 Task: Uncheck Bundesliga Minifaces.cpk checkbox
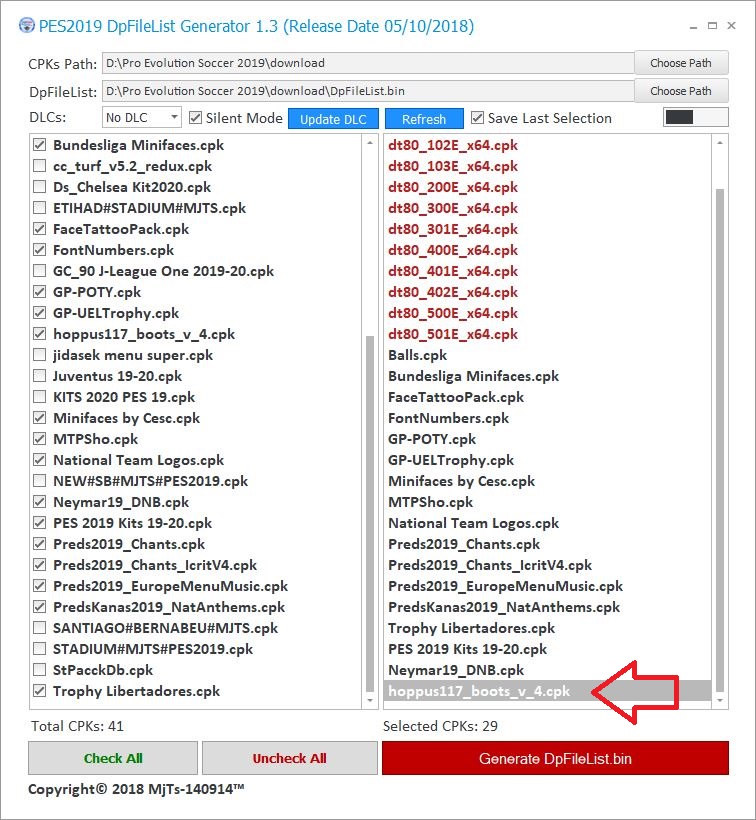[39, 145]
